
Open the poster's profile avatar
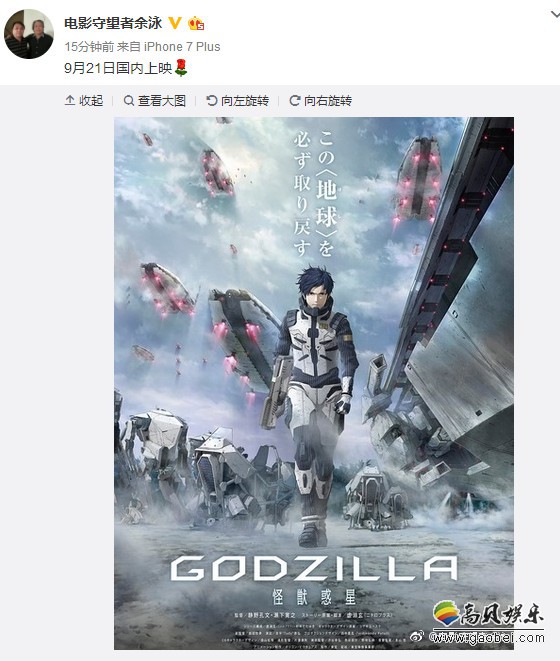[29, 34]
